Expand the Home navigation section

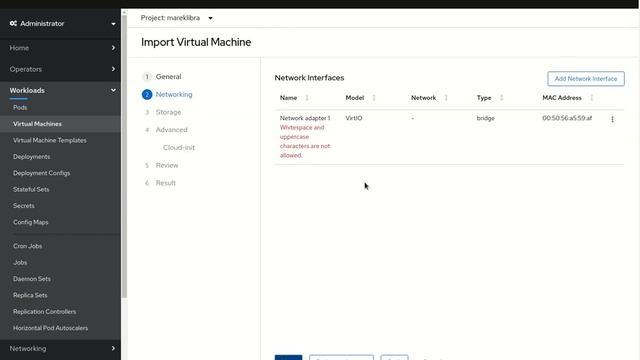tap(60, 48)
